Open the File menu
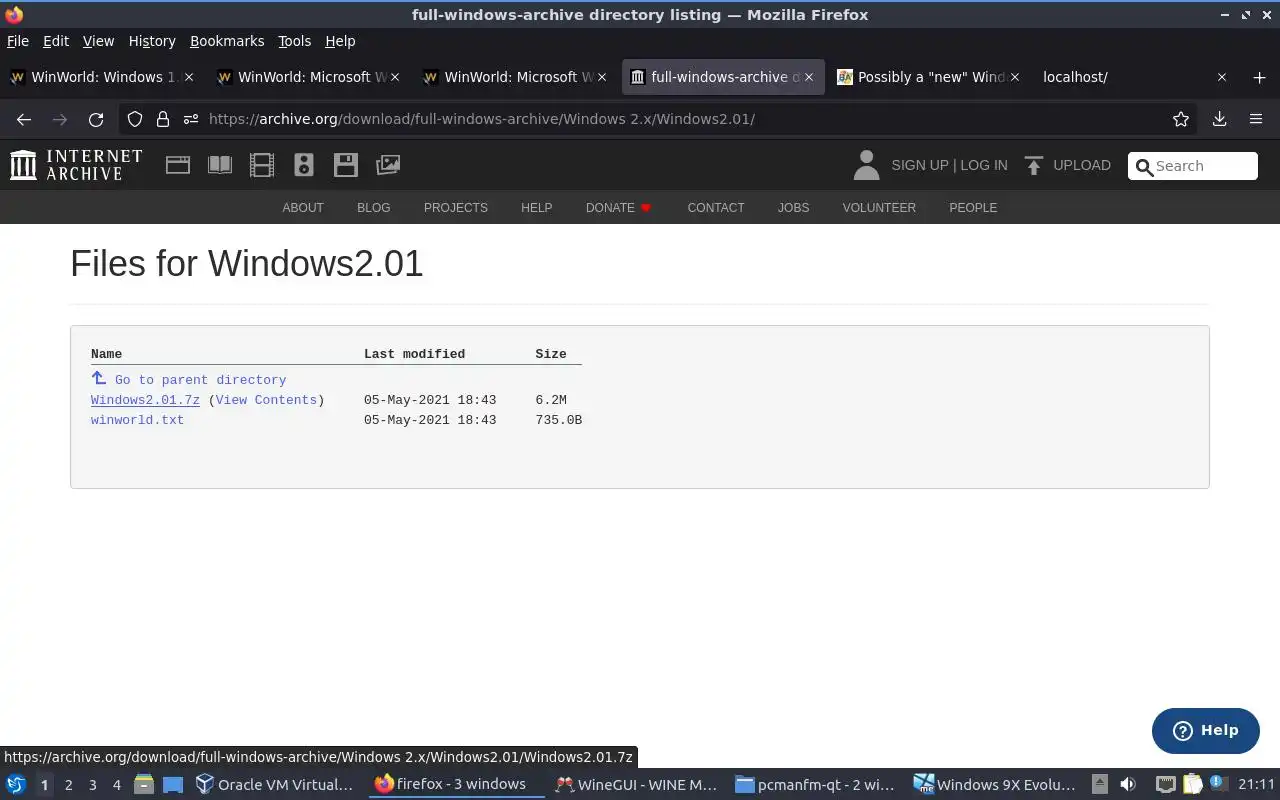Viewport: 1280px width, 800px height. click(x=18, y=41)
